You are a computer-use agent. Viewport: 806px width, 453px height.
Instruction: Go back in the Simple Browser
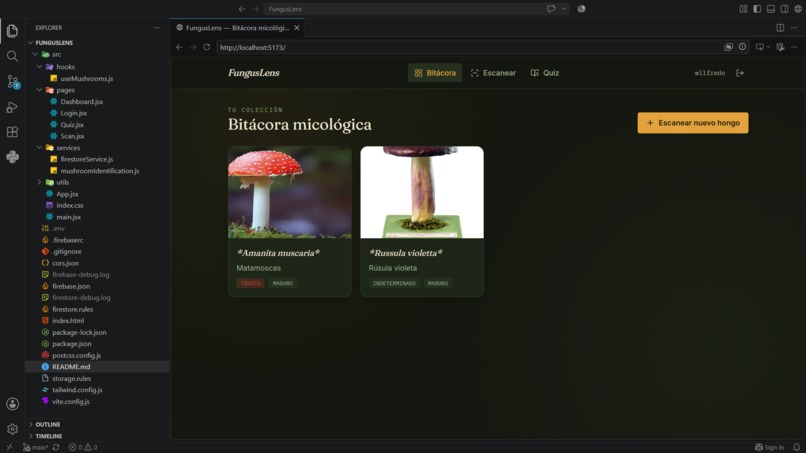coord(179,47)
